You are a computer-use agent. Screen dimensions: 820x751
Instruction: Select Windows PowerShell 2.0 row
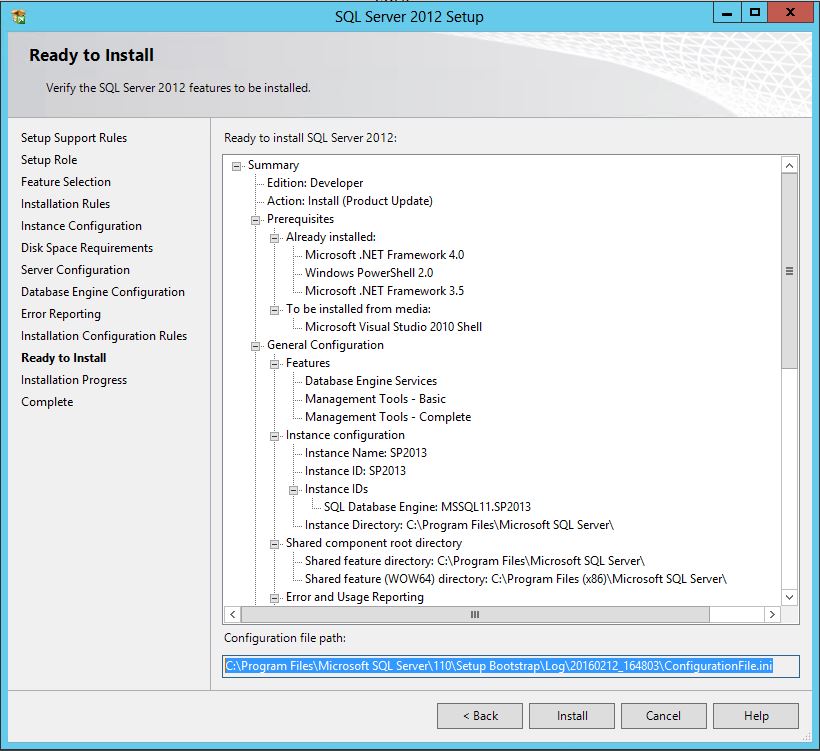(369, 273)
